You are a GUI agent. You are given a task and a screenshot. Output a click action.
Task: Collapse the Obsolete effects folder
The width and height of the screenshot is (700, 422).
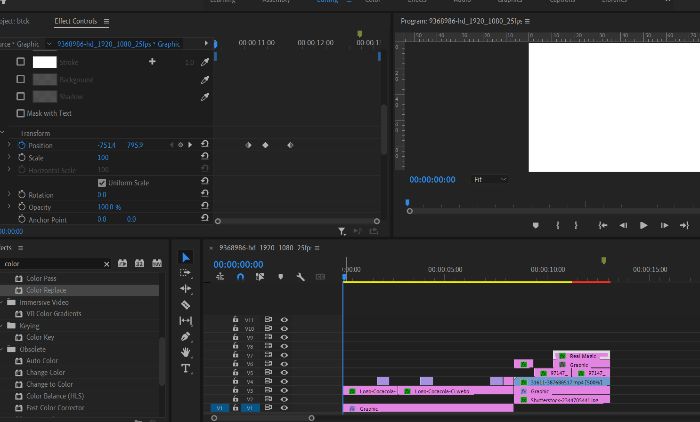(2, 349)
